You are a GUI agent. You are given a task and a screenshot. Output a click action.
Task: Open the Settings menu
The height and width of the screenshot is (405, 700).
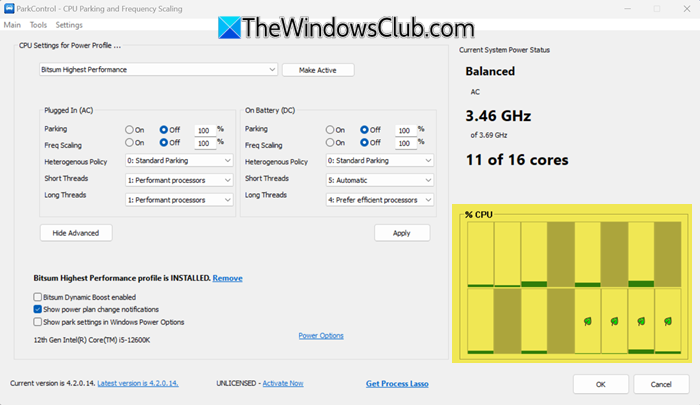point(69,25)
